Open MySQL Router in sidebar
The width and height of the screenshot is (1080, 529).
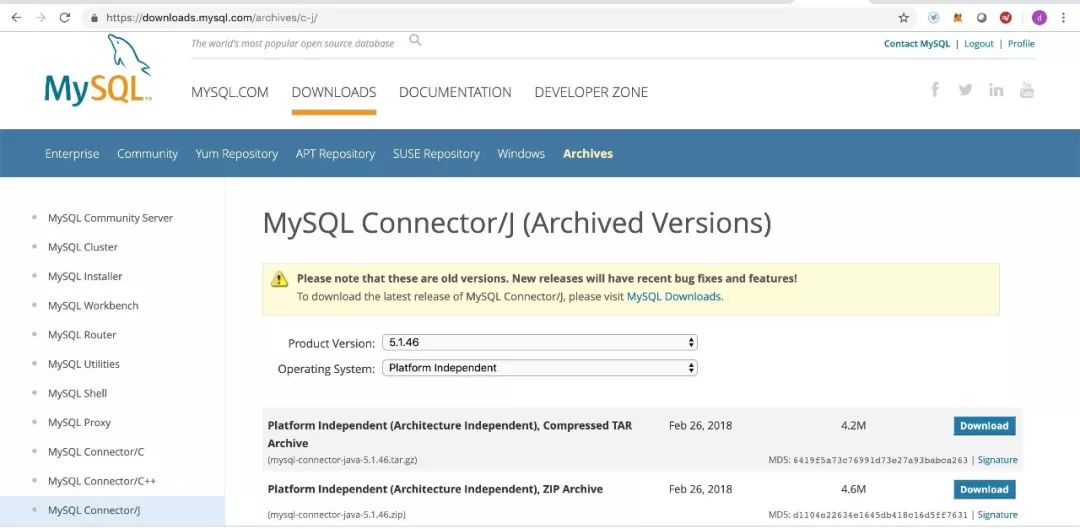click(82, 335)
